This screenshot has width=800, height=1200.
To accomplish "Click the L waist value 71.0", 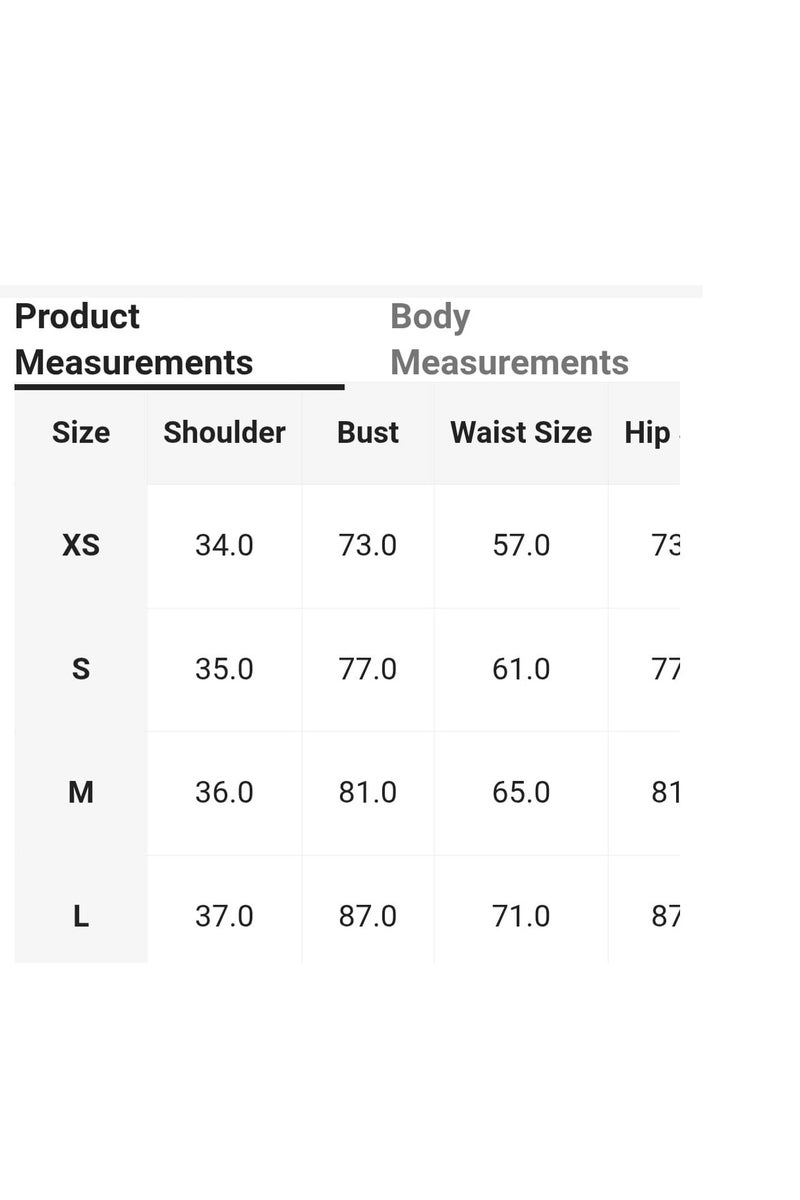I will point(521,916).
